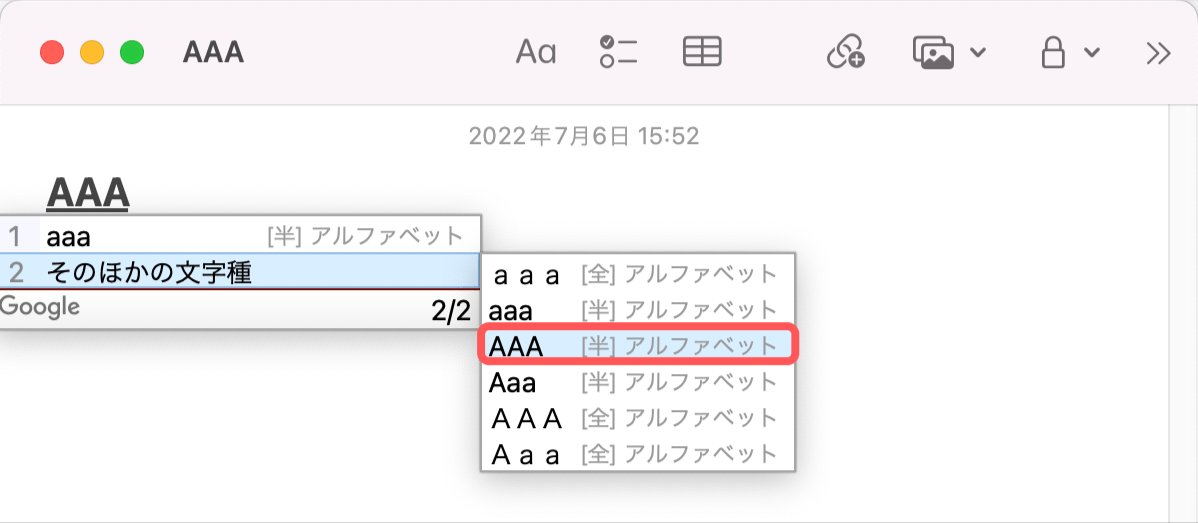Image resolution: width=1198 pixels, height=523 pixels.
Task: Show more toolbar items with double chevron
Action: 1158,52
